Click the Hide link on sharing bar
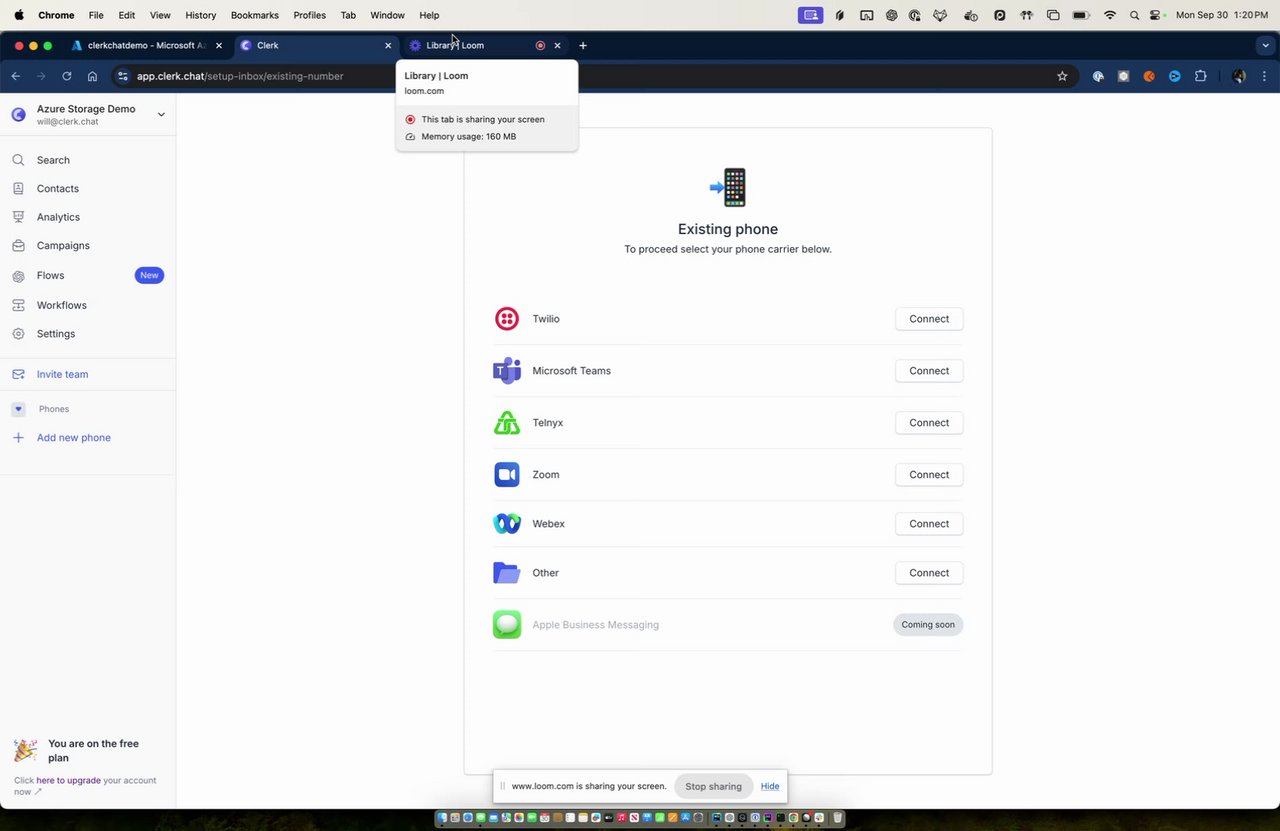This screenshot has height=831, width=1280. click(x=770, y=786)
